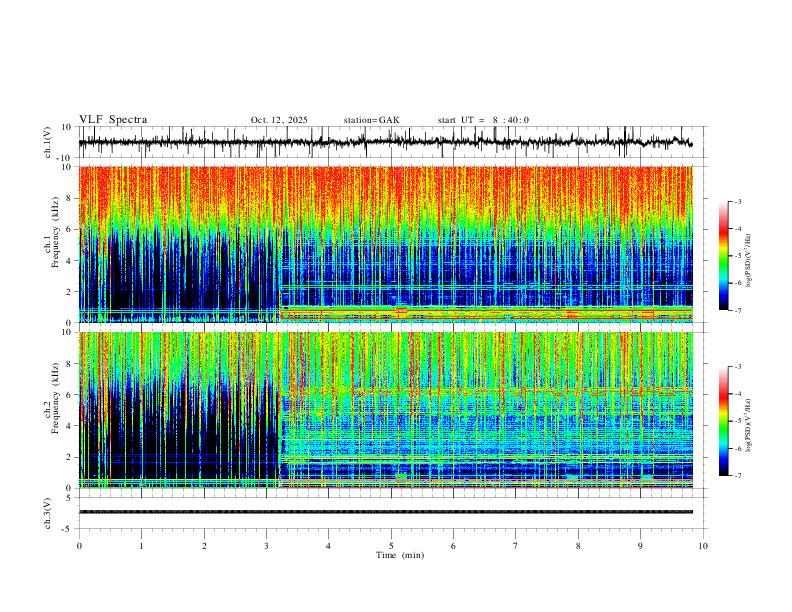This screenshot has width=792, height=612.
Task: Click the ch.2 spectrogram panel
Action: [x=386, y=410]
